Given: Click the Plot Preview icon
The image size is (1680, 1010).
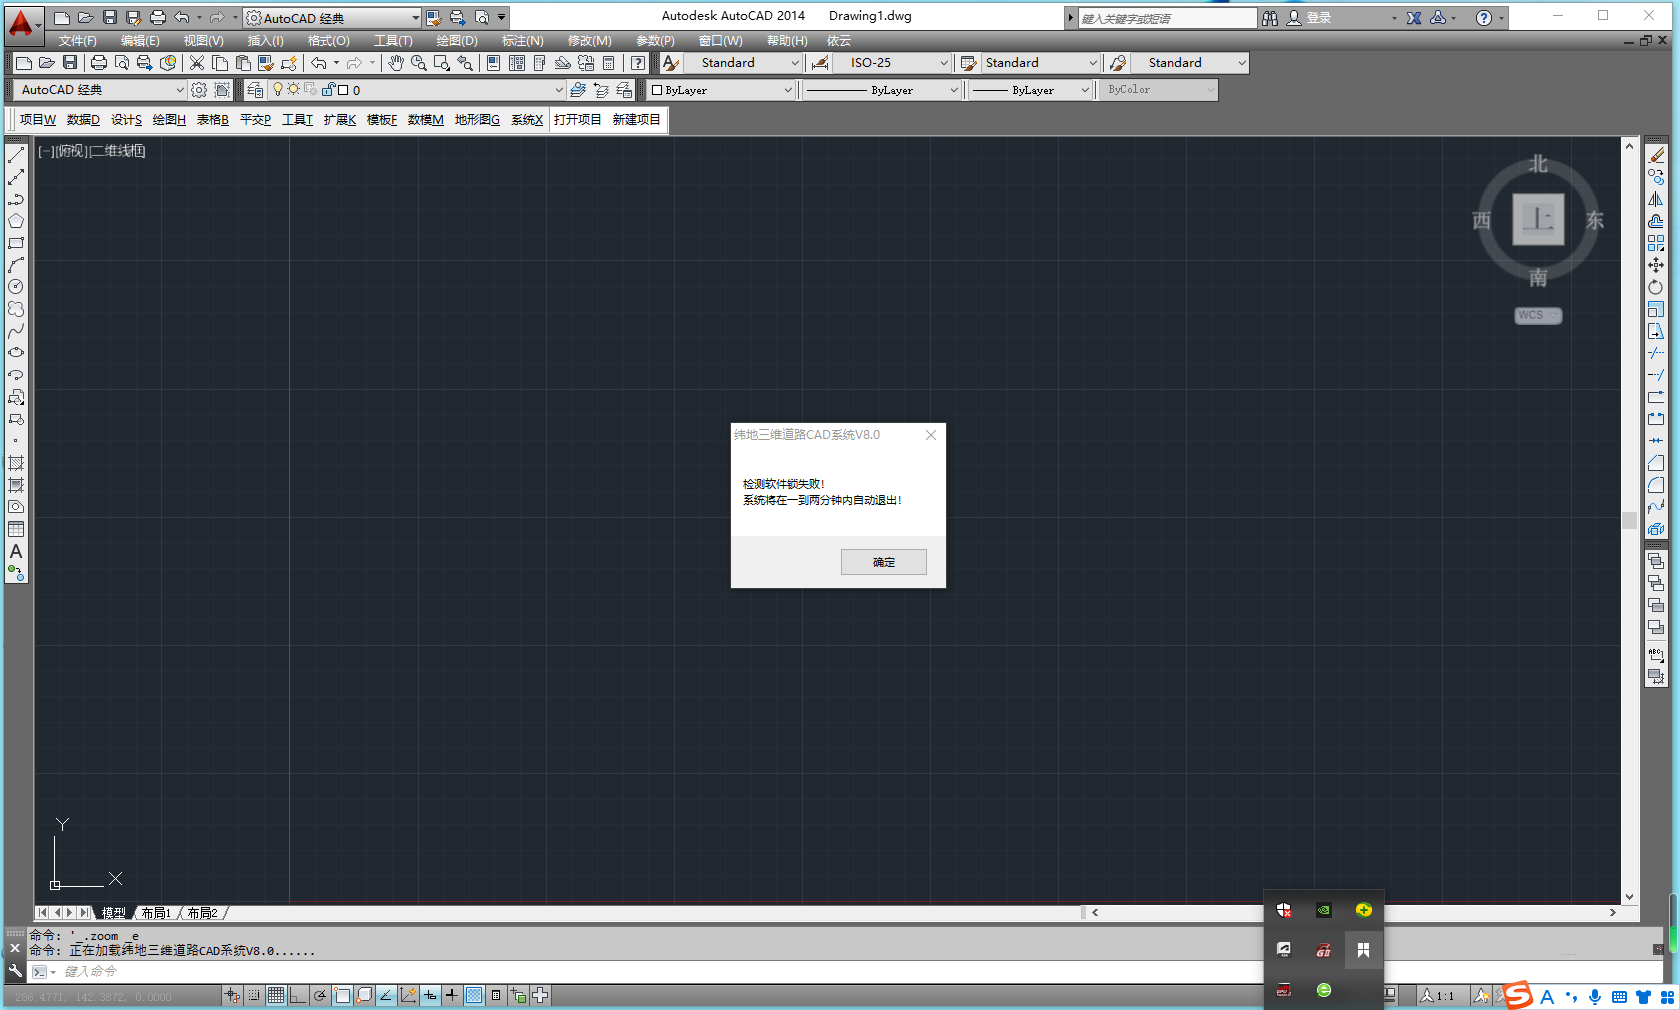Looking at the screenshot, I should point(122,62).
